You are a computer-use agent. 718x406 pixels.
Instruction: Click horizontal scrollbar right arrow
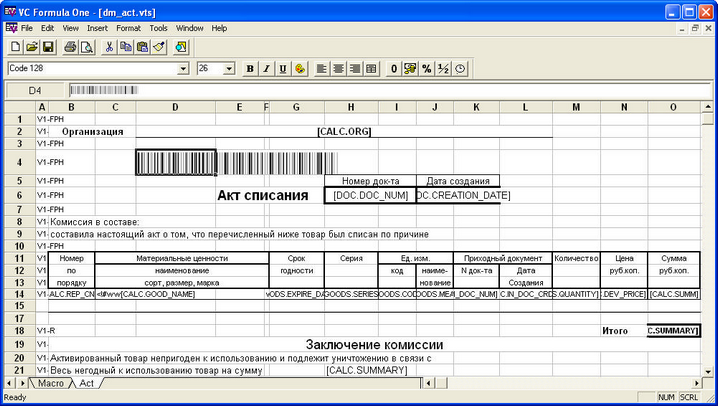coord(696,383)
